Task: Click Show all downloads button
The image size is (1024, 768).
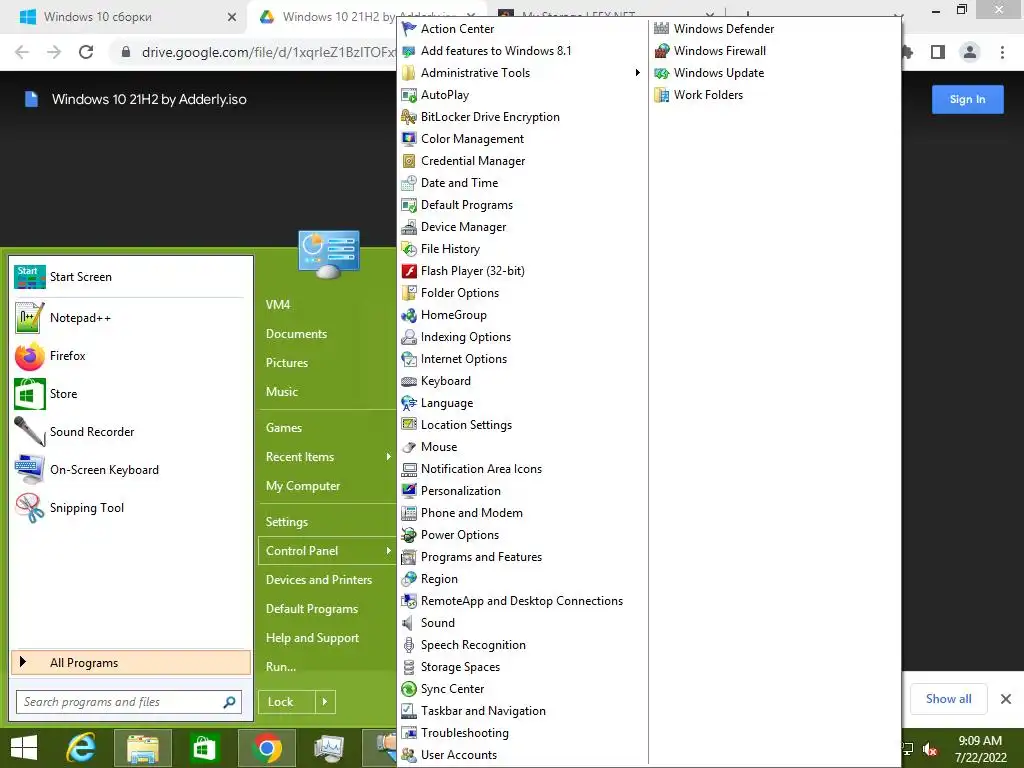Action: (948, 699)
